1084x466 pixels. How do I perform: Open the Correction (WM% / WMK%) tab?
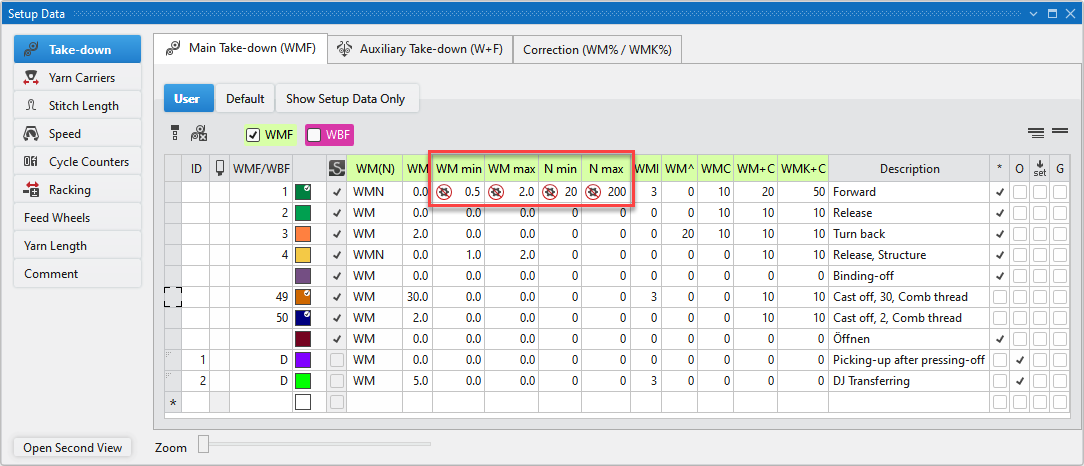pyautogui.click(x=596, y=49)
